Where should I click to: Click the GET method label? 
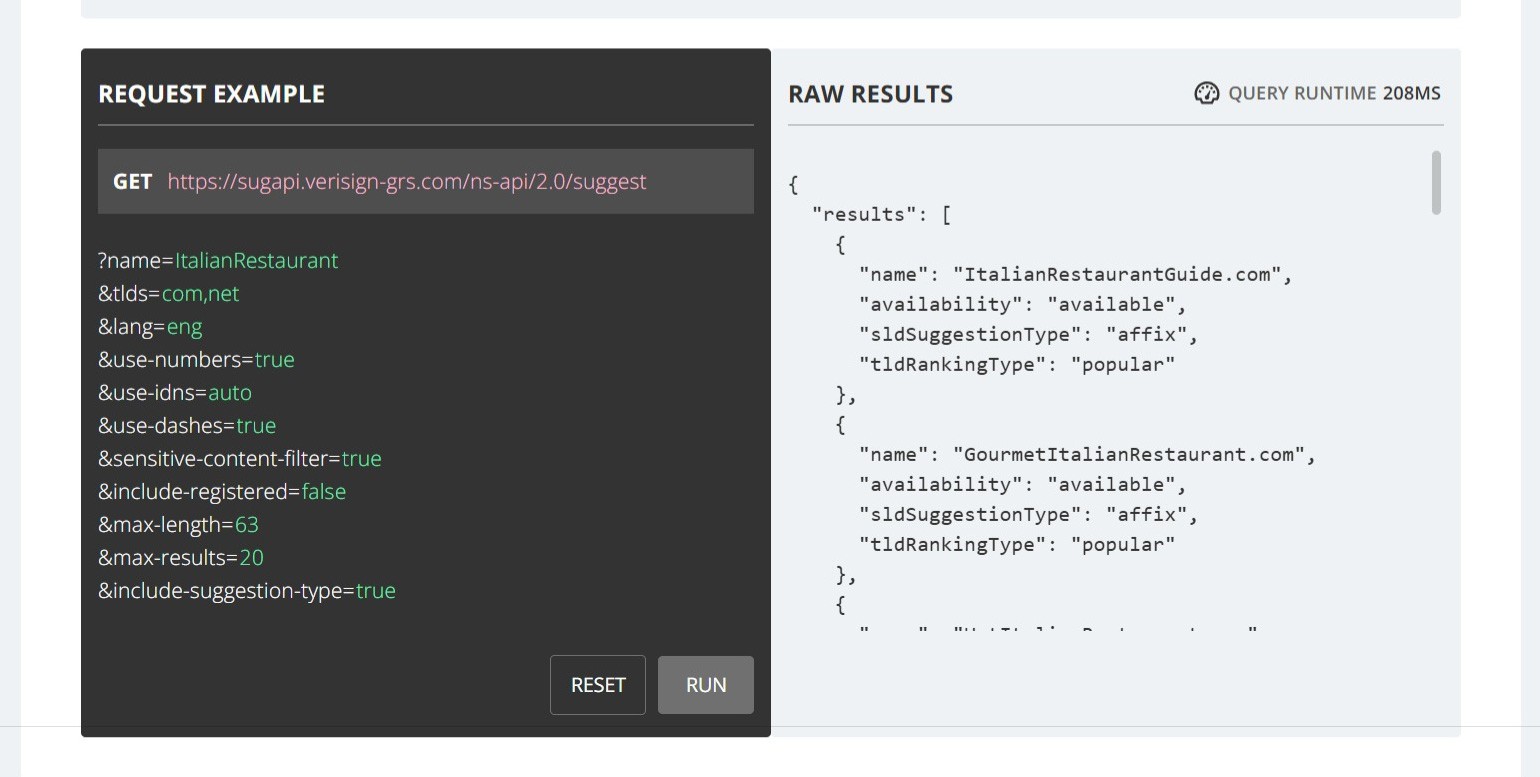tap(132, 181)
